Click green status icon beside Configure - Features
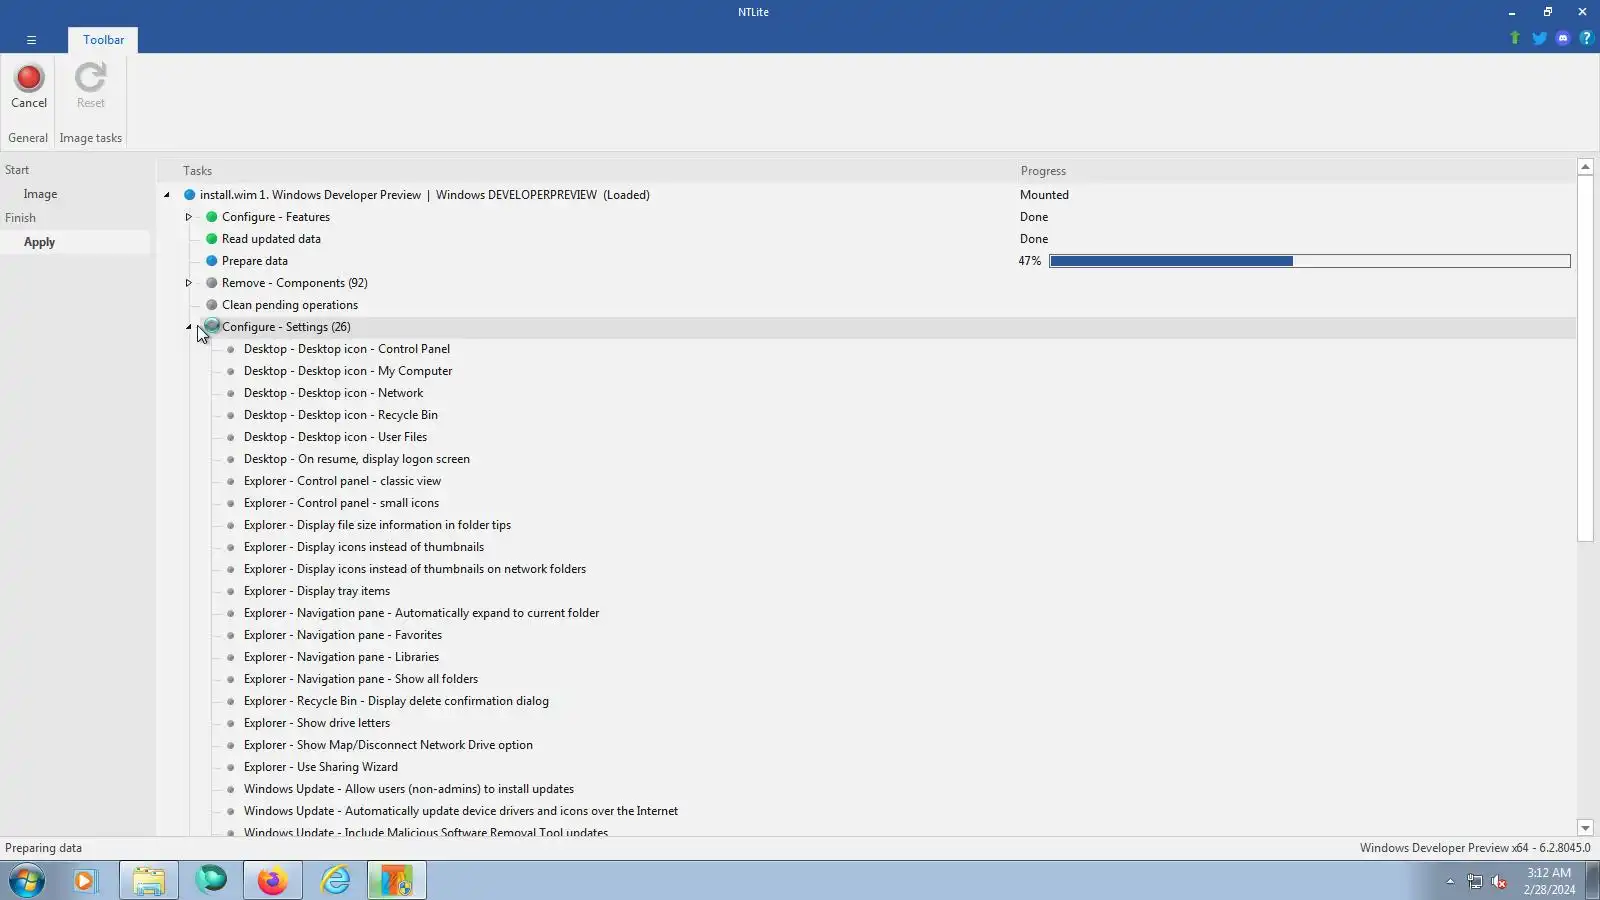Image resolution: width=1600 pixels, height=900 pixels. click(211, 217)
